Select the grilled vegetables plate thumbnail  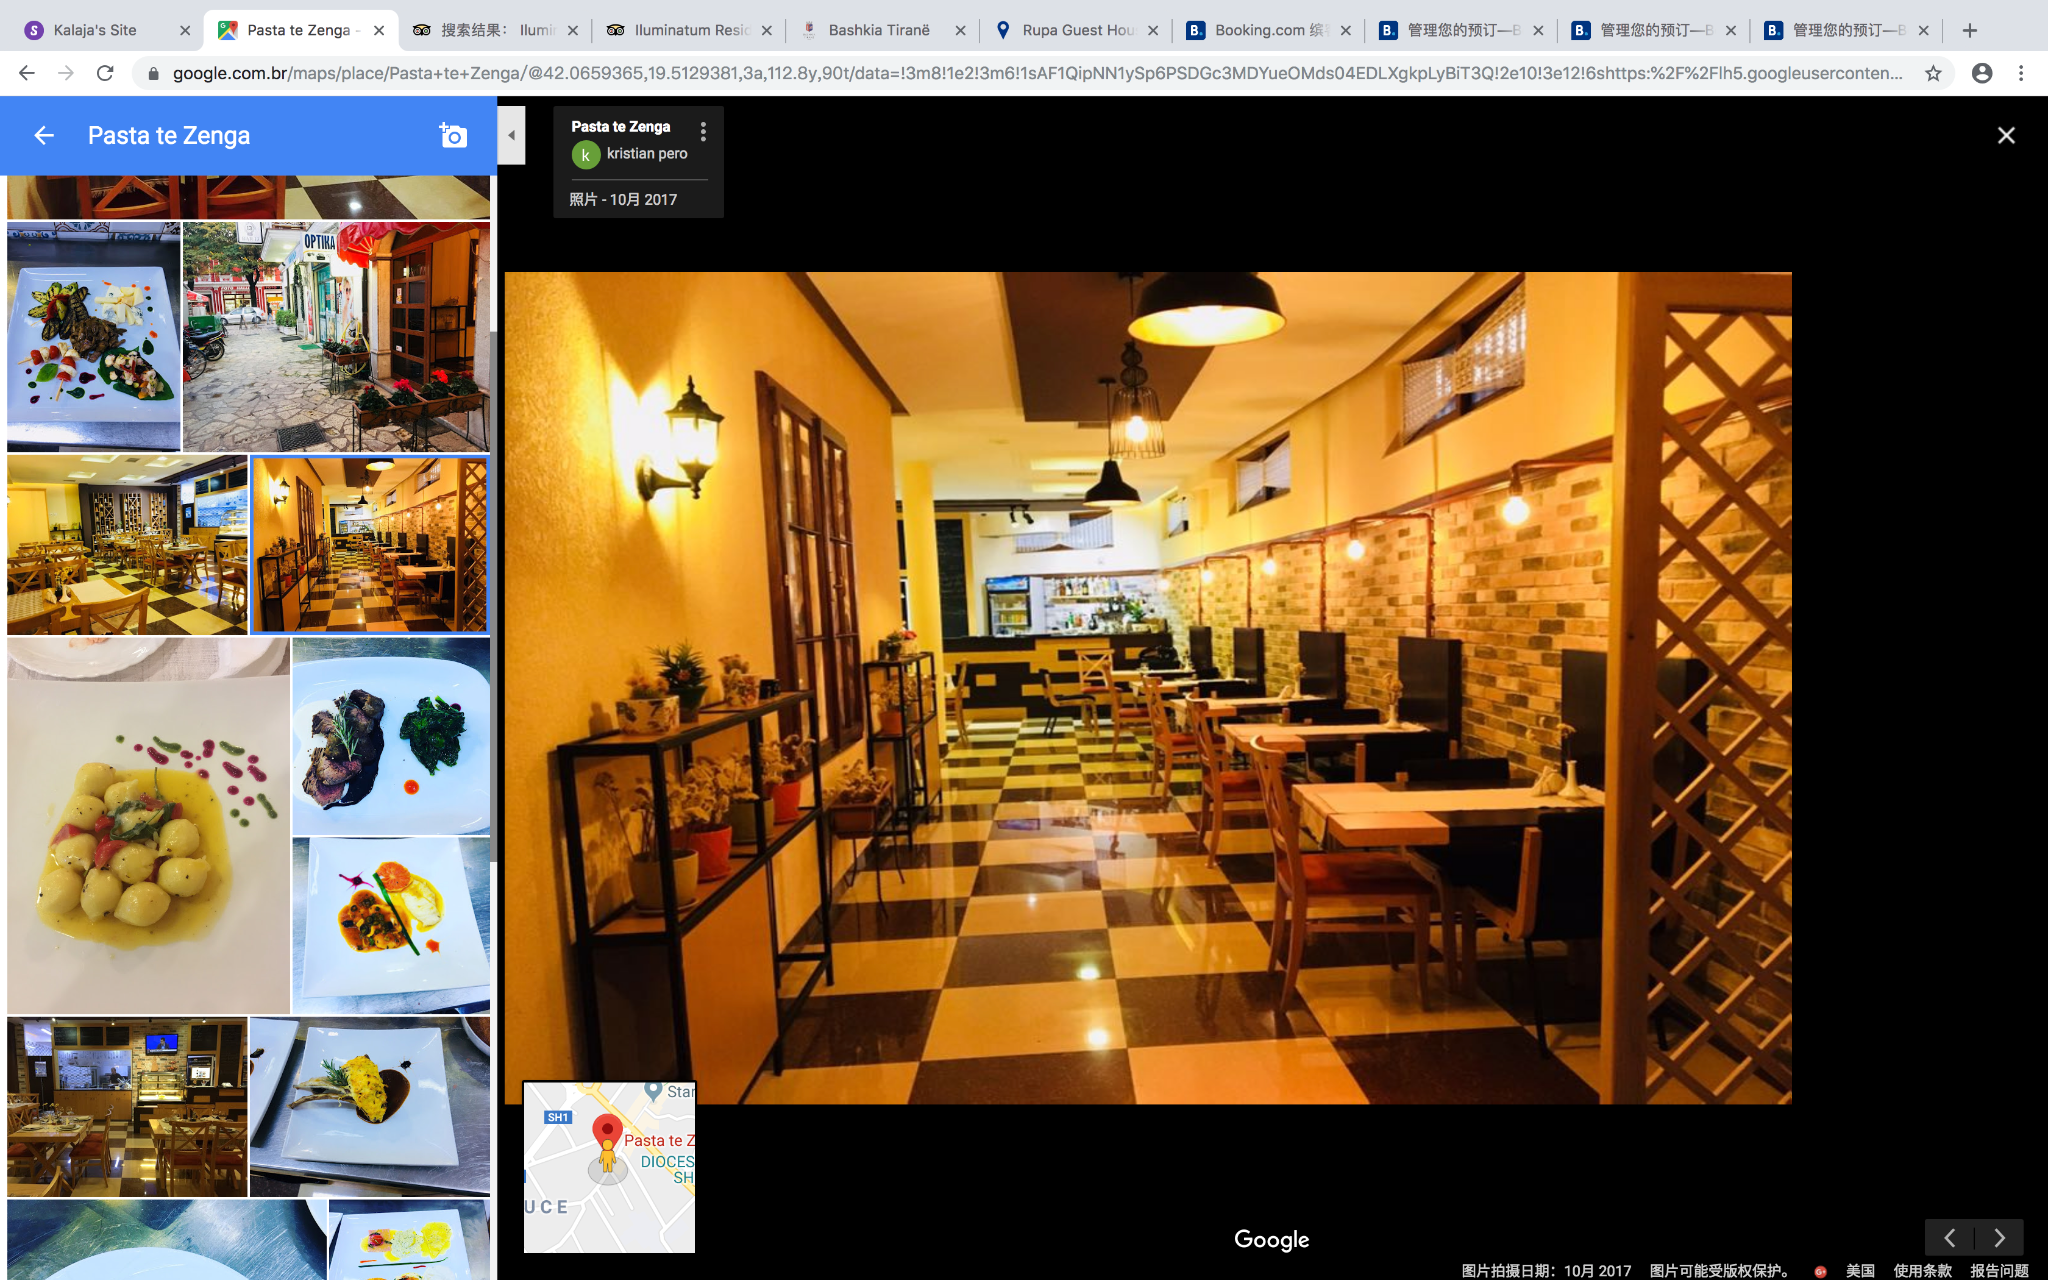[x=94, y=337]
